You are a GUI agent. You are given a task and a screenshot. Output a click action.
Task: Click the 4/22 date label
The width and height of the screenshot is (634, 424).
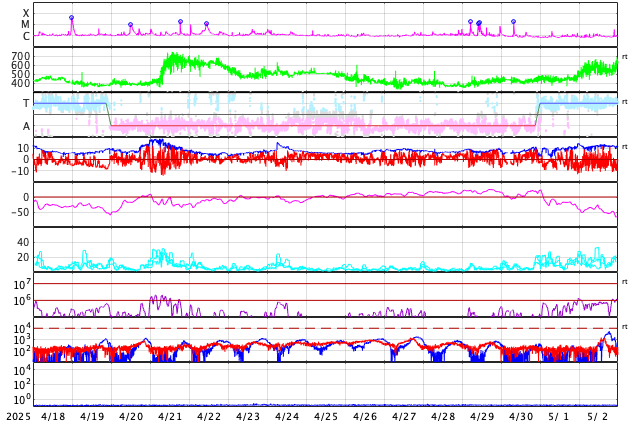click(209, 417)
